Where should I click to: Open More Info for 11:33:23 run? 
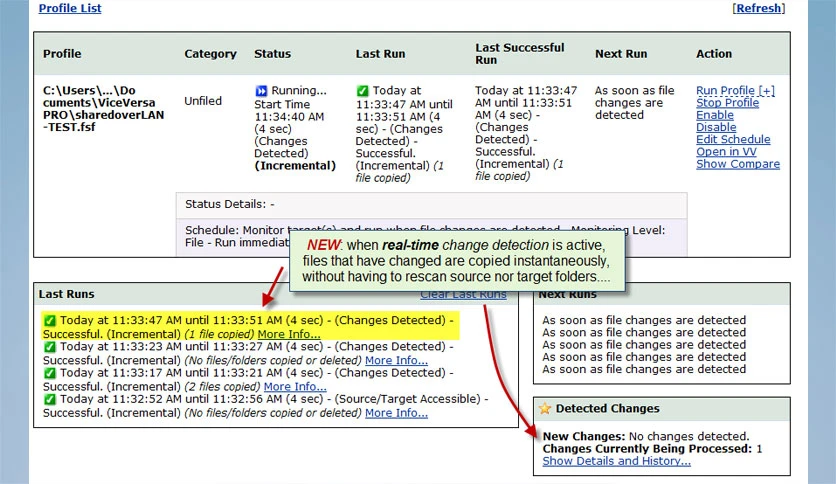(x=396, y=360)
